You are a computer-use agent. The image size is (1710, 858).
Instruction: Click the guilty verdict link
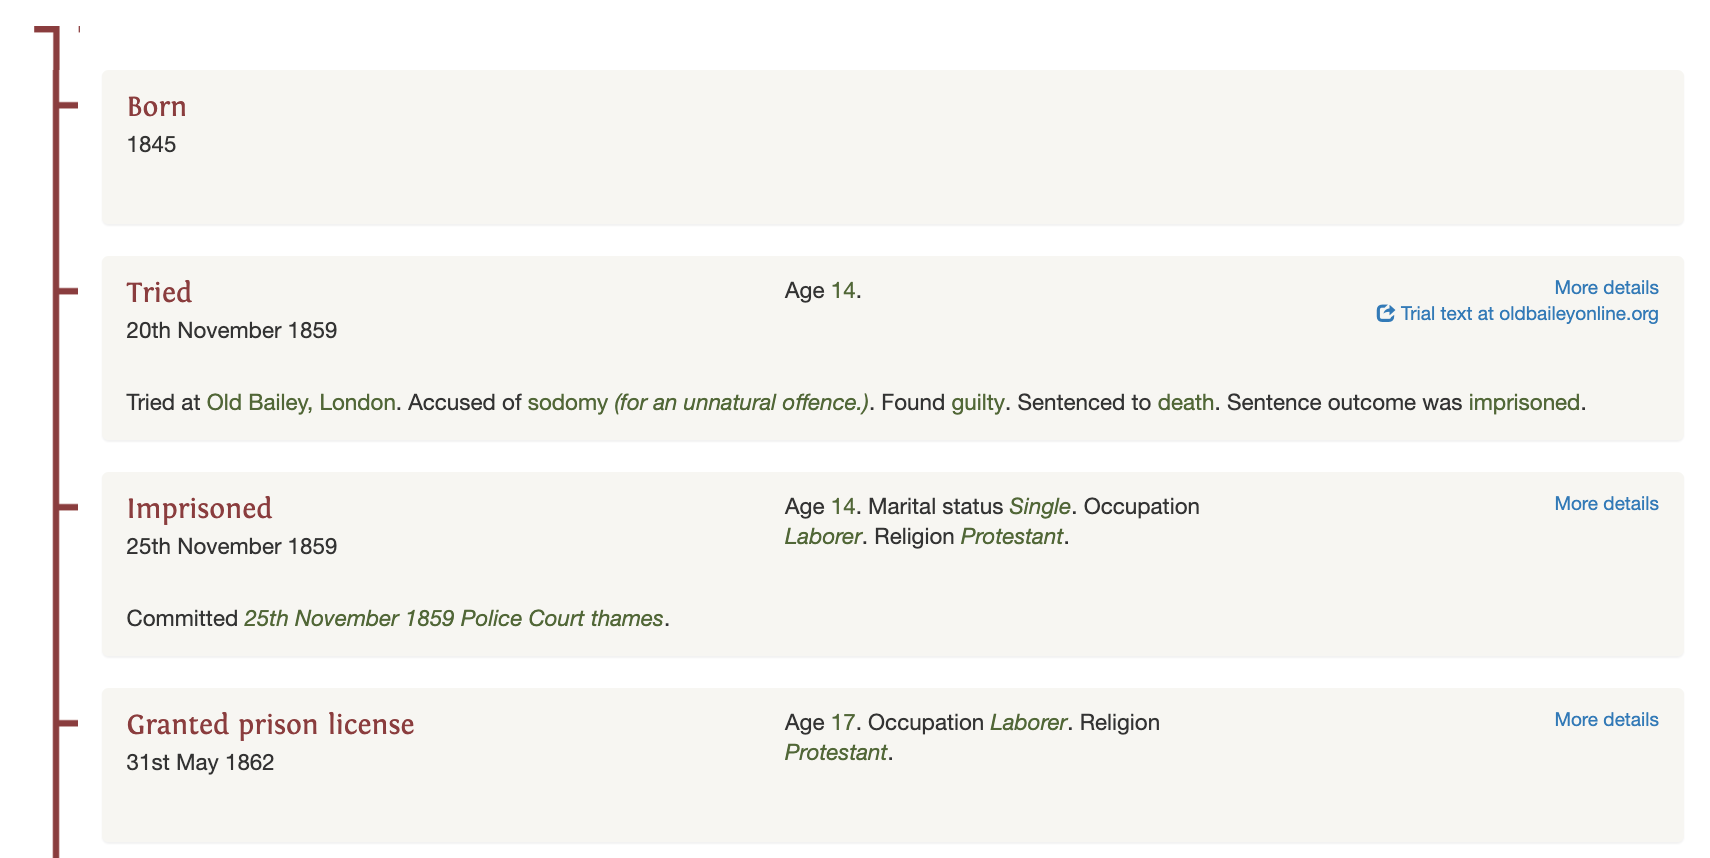point(977,403)
